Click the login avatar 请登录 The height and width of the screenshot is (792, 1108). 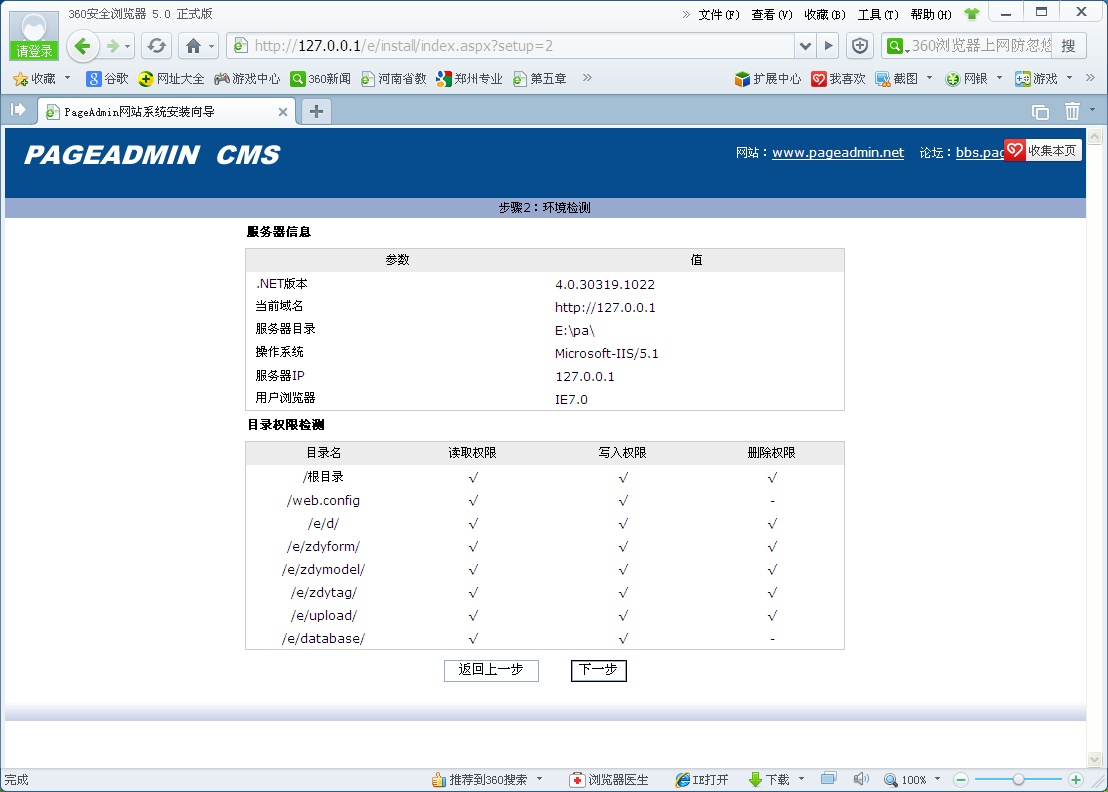pos(34,35)
